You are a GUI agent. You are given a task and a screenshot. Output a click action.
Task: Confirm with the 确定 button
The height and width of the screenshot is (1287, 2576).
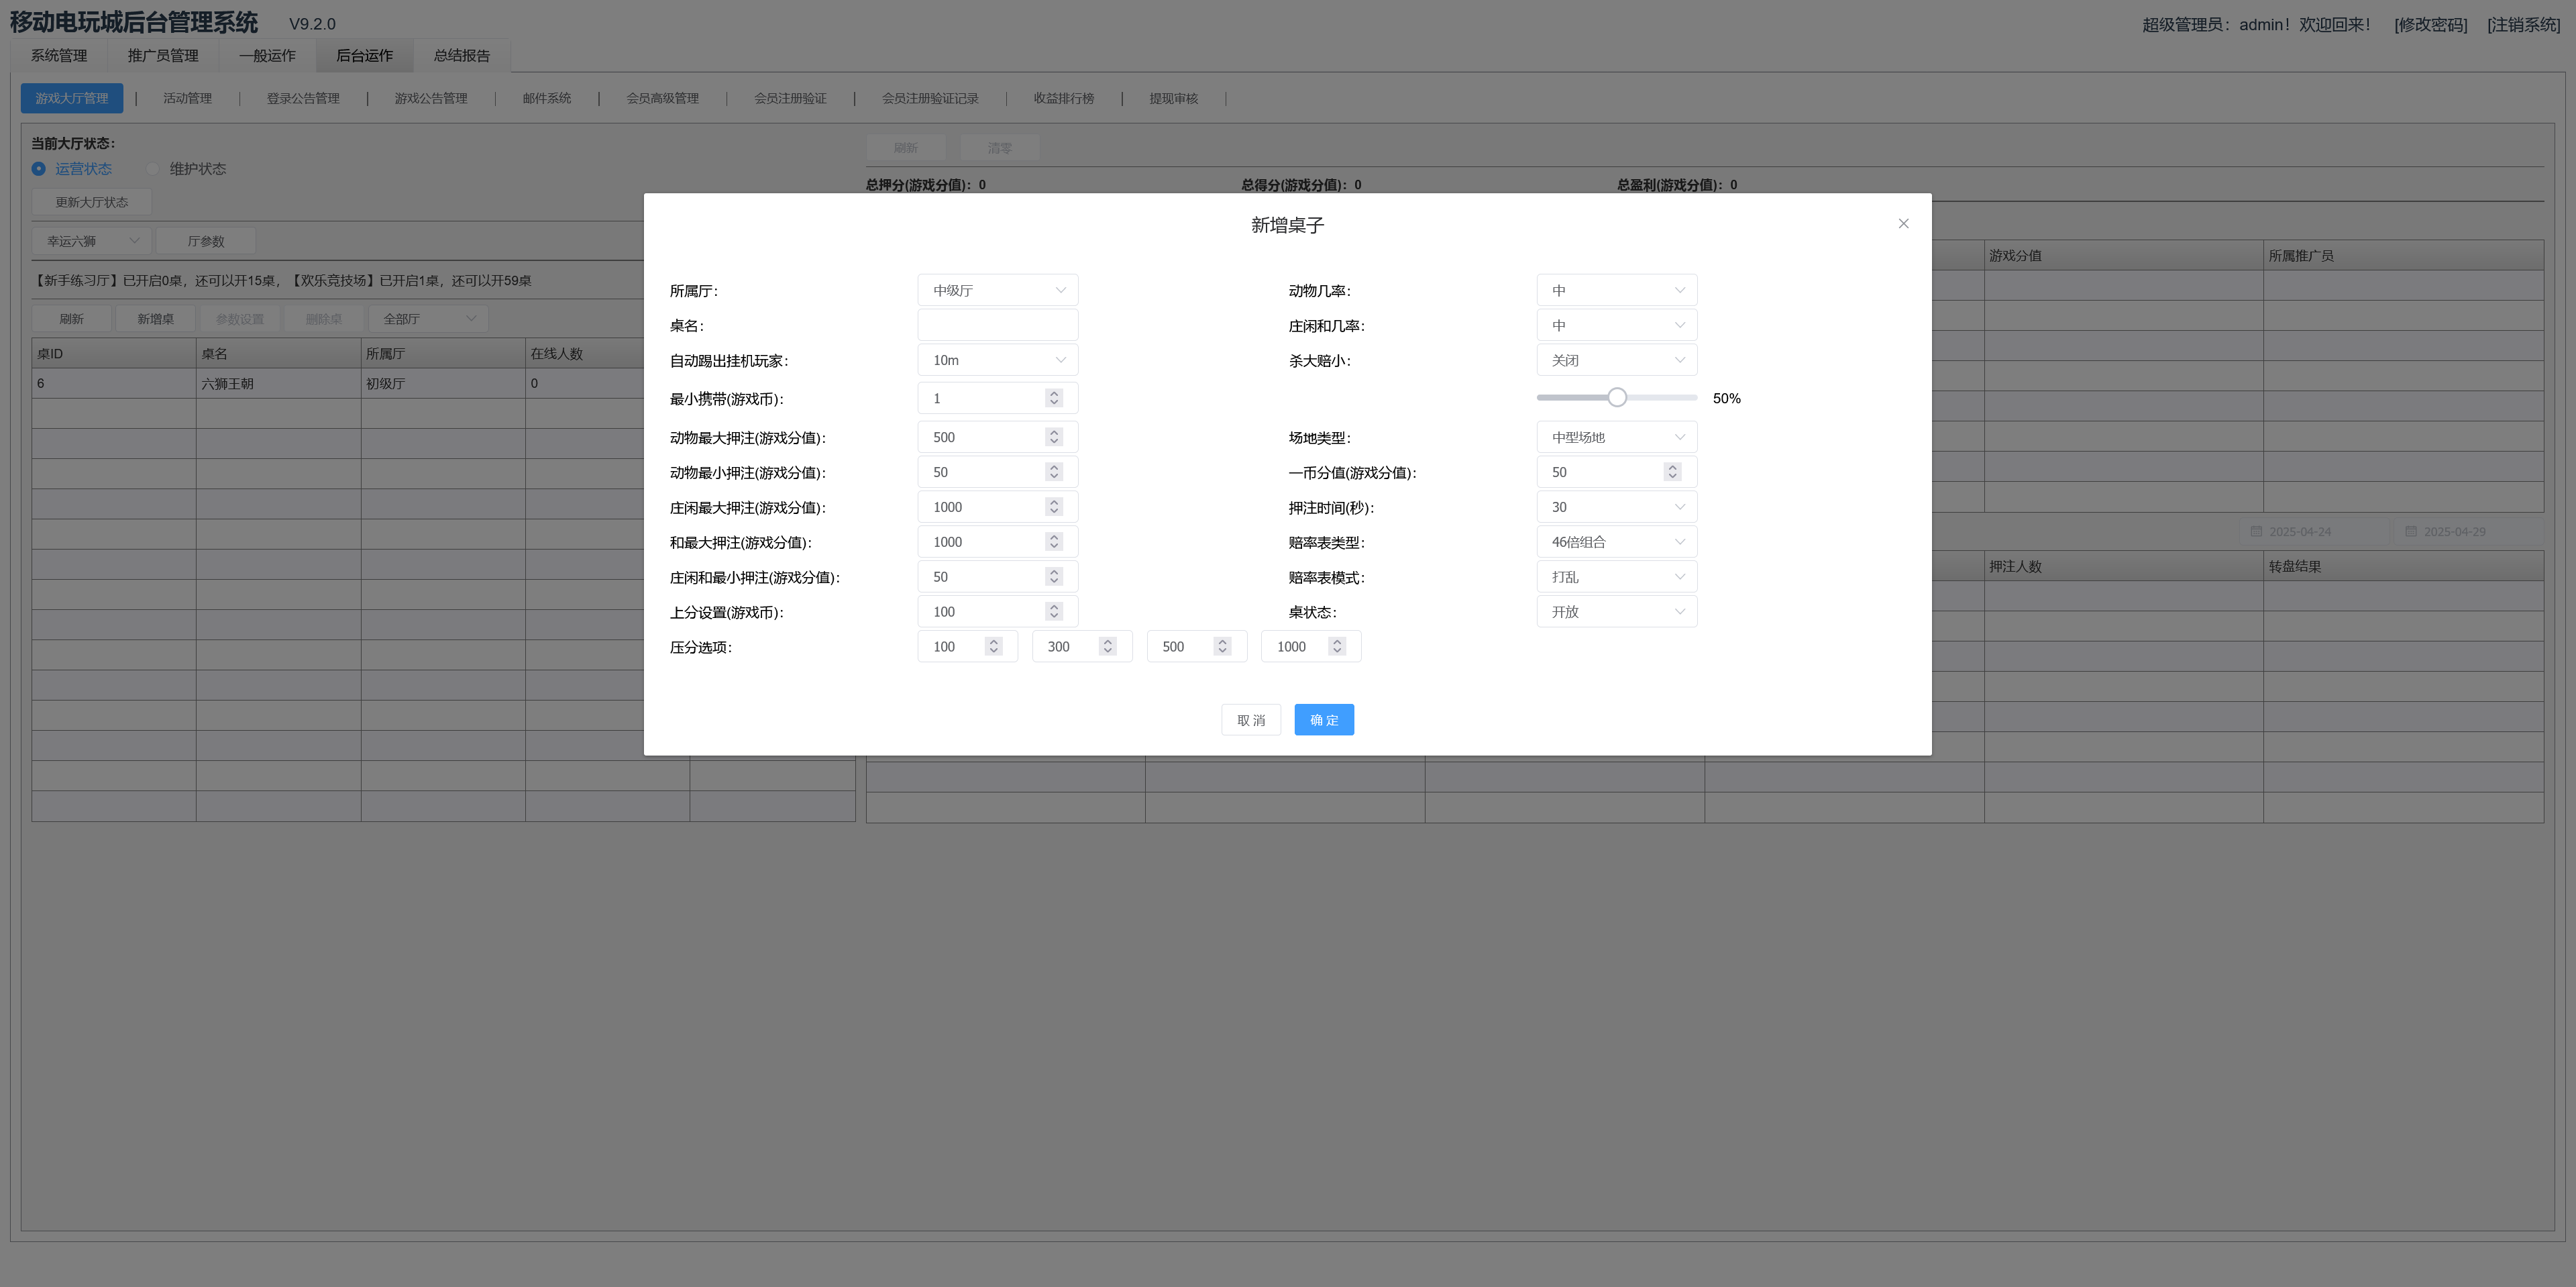click(x=1324, y=719)
